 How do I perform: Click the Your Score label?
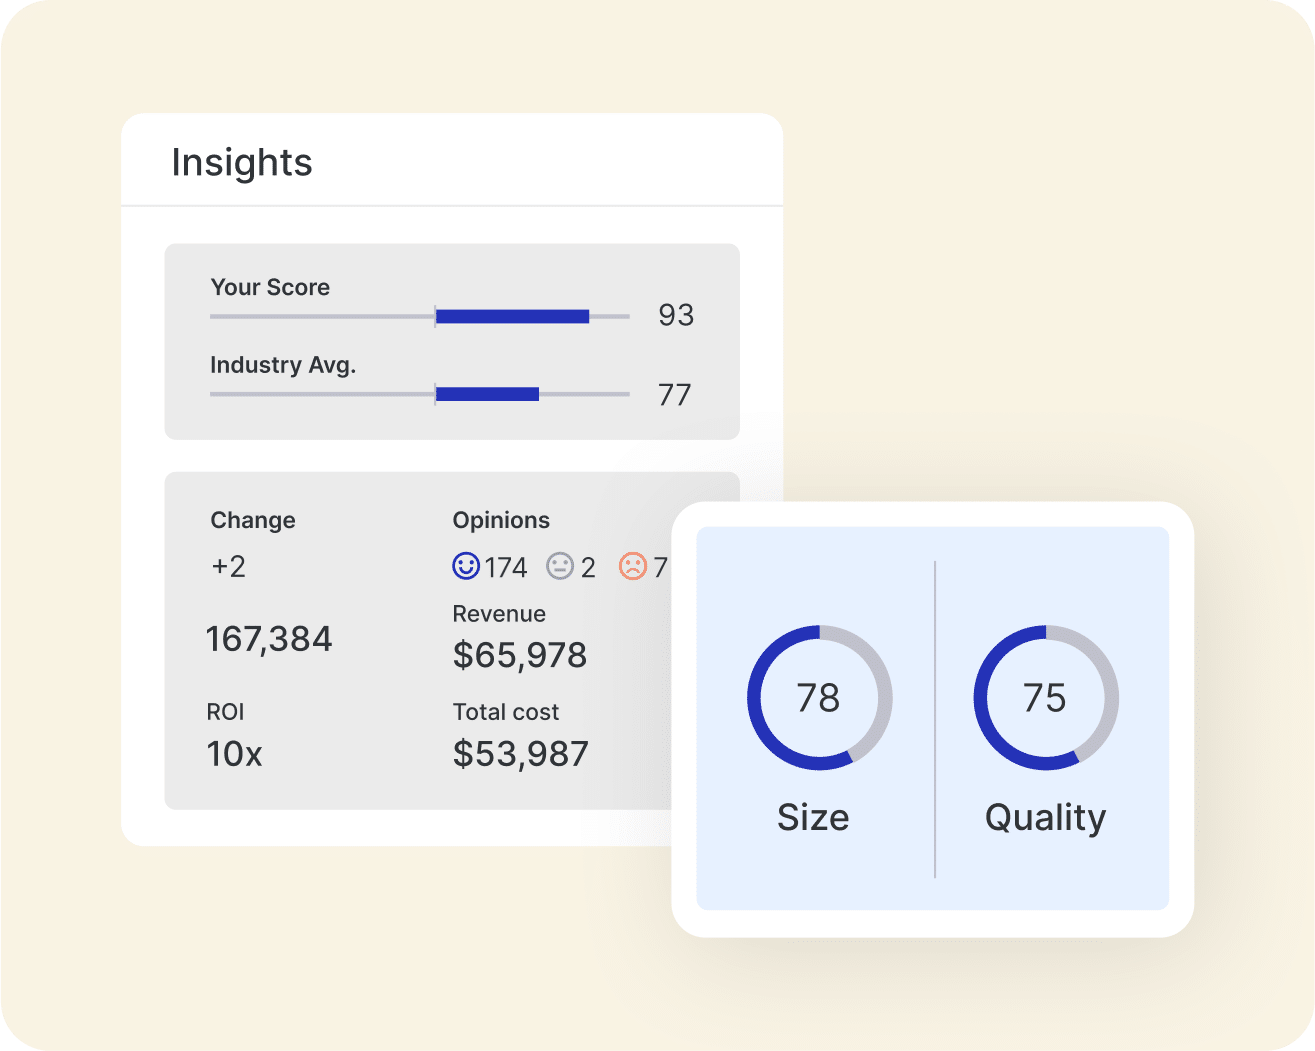pos(270,287)
